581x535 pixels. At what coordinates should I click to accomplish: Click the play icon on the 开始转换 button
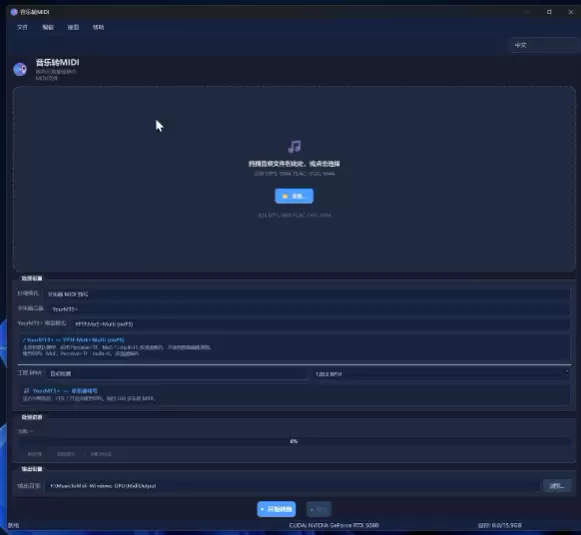262,509
